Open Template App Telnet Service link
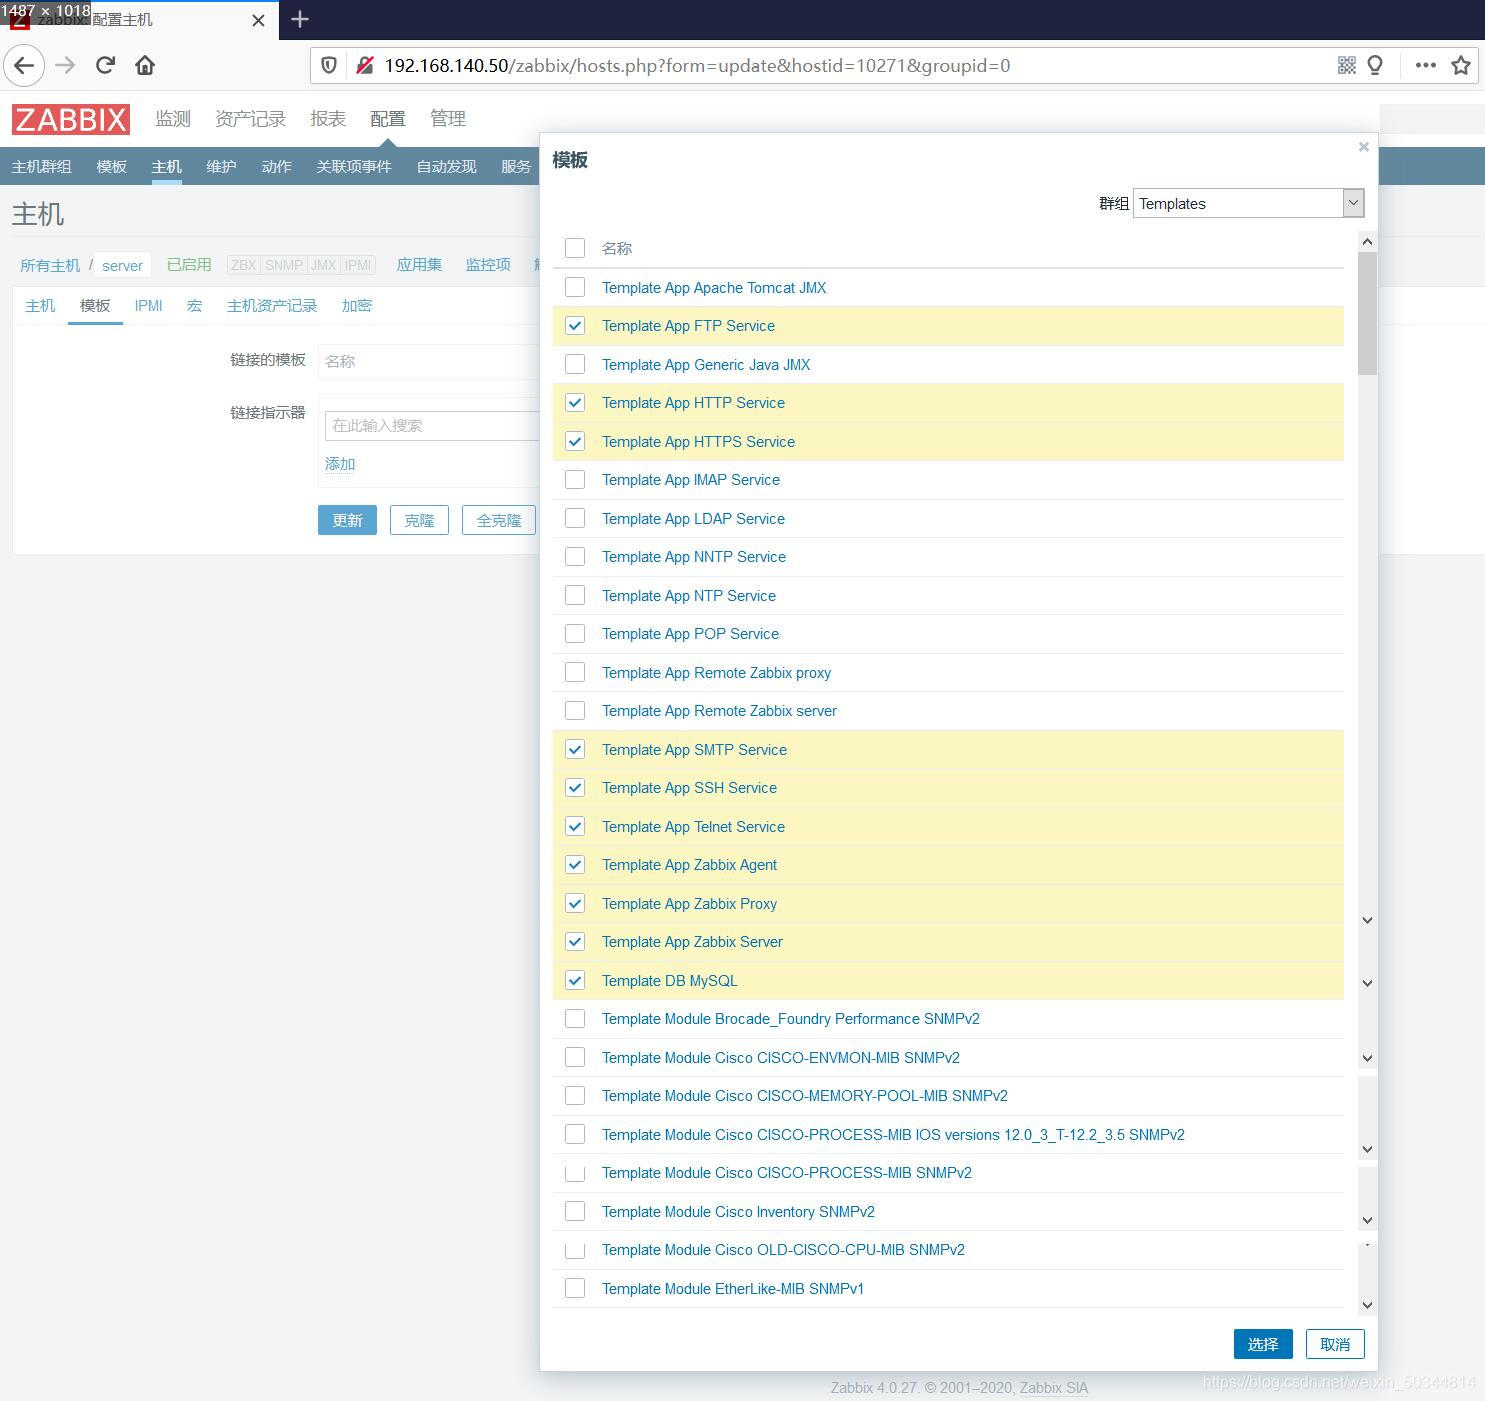1485x1401 pixels. (x=693, y=827)
